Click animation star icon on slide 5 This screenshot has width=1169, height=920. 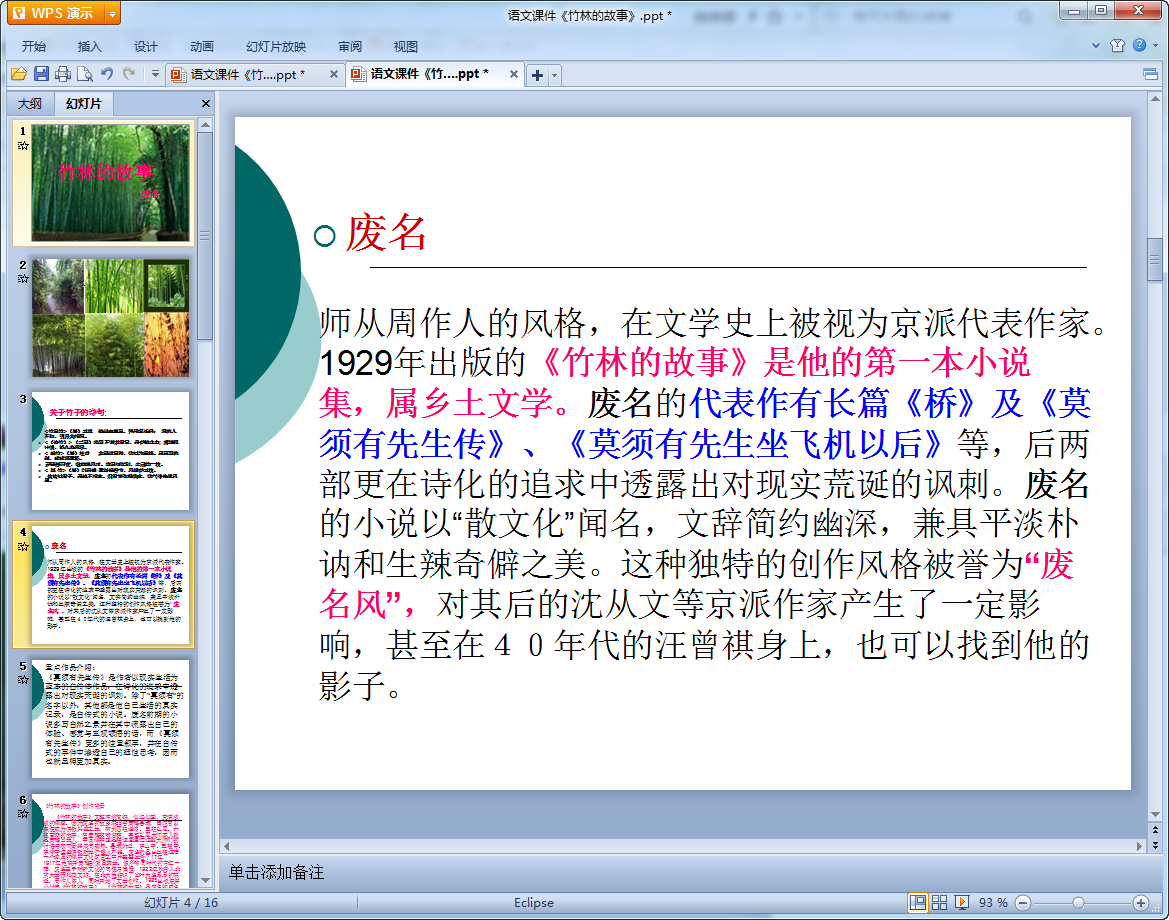click(x=23, y=680)
